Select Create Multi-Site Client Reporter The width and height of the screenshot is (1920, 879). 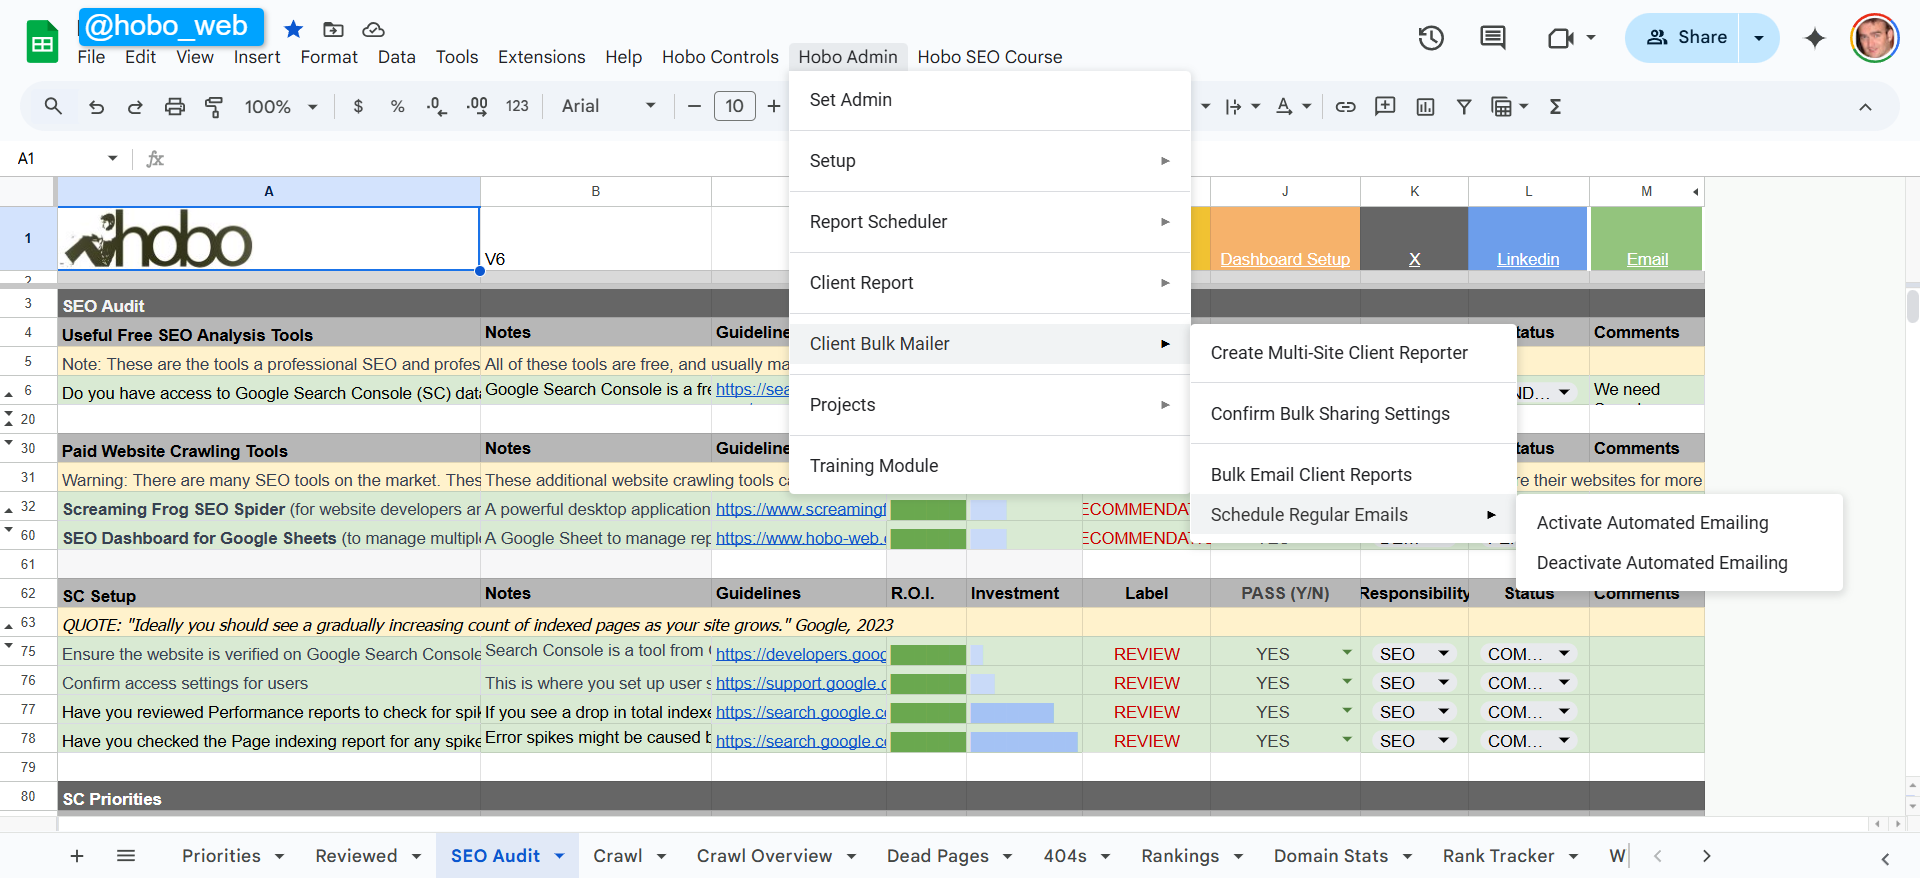tap(1353, 353)
